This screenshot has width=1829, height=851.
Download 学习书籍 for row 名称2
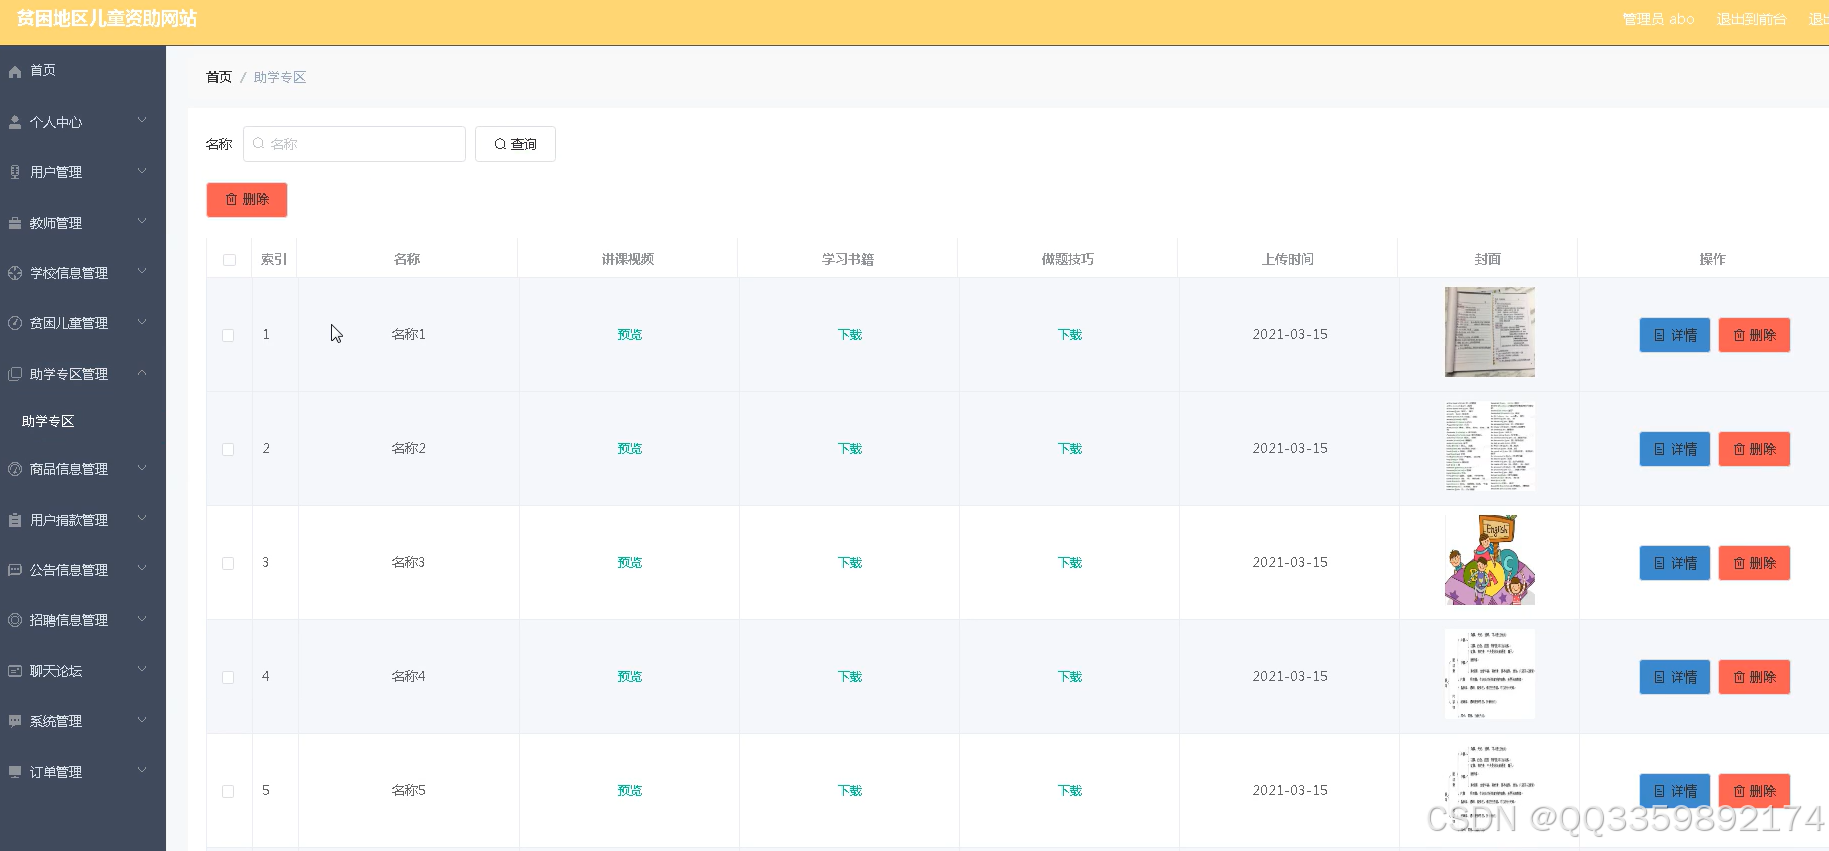coord(850,449)
